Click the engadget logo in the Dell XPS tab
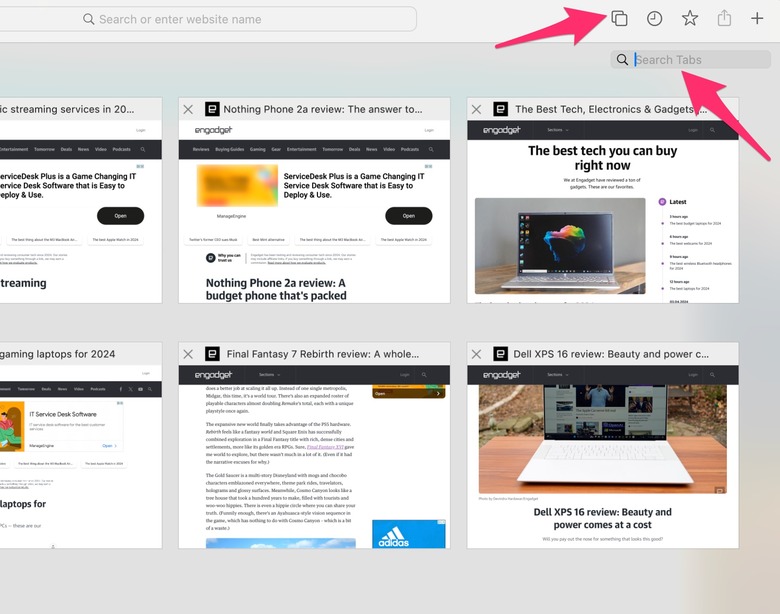Viewport: 780px width, 614px height. (501, 375)
